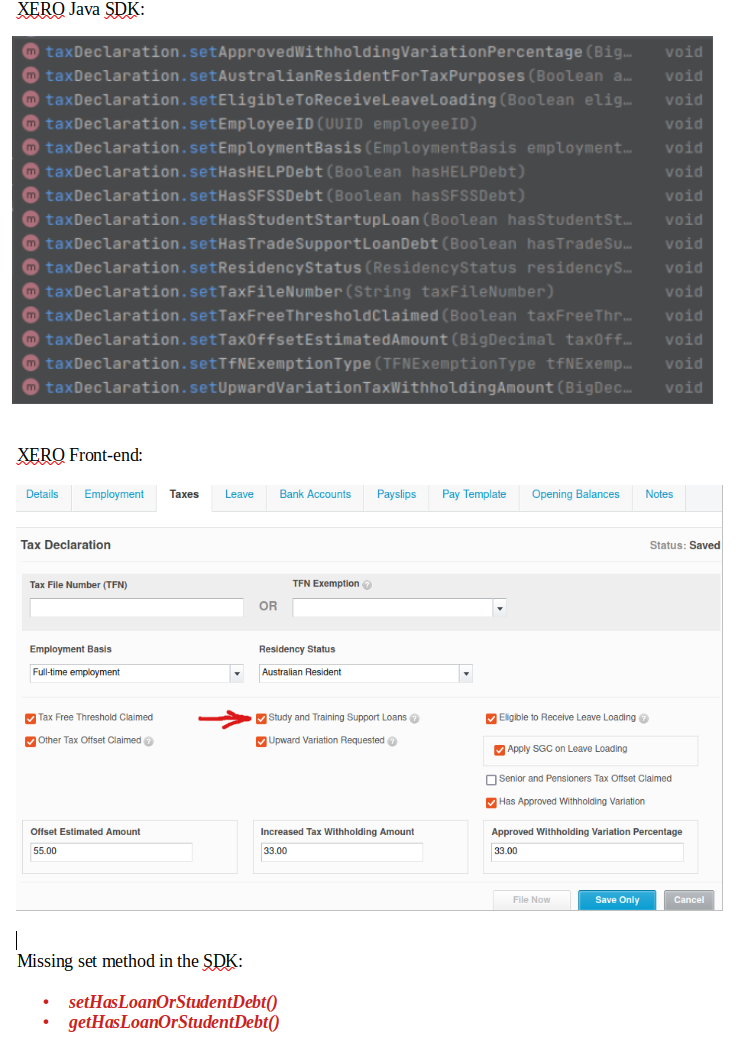Open the Leave tab

[x=239, y=494]
